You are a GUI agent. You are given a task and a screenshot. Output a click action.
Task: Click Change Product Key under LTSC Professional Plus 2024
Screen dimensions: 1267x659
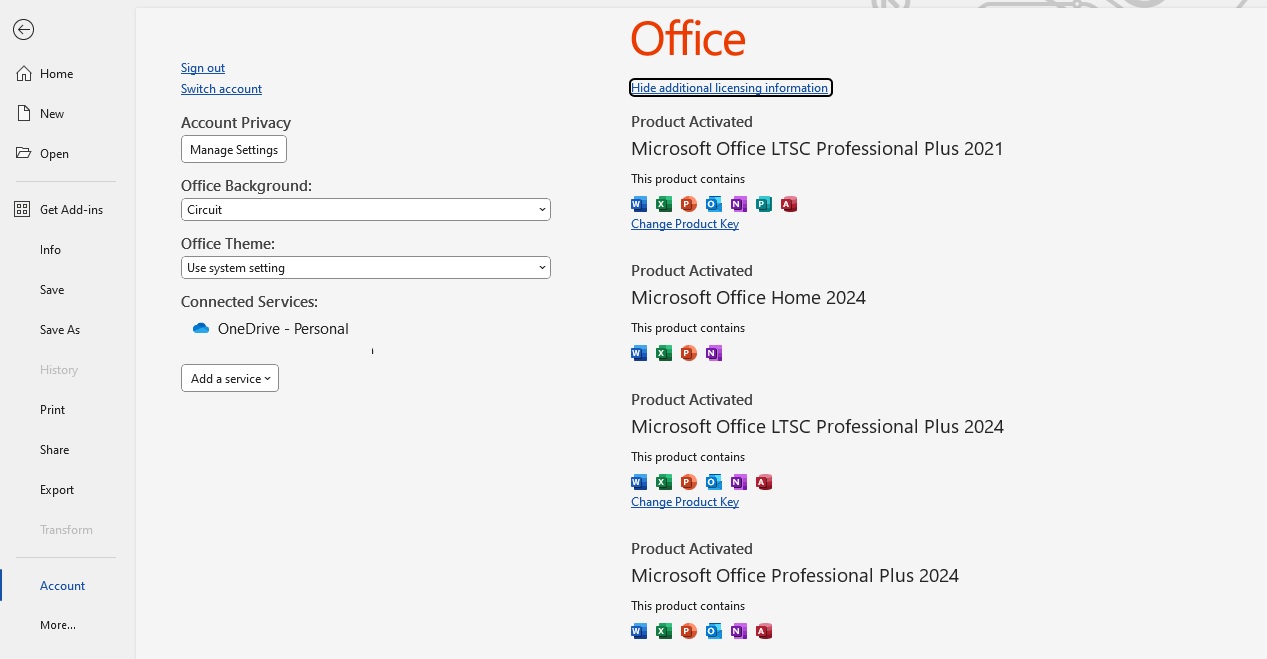pos(685,502)
